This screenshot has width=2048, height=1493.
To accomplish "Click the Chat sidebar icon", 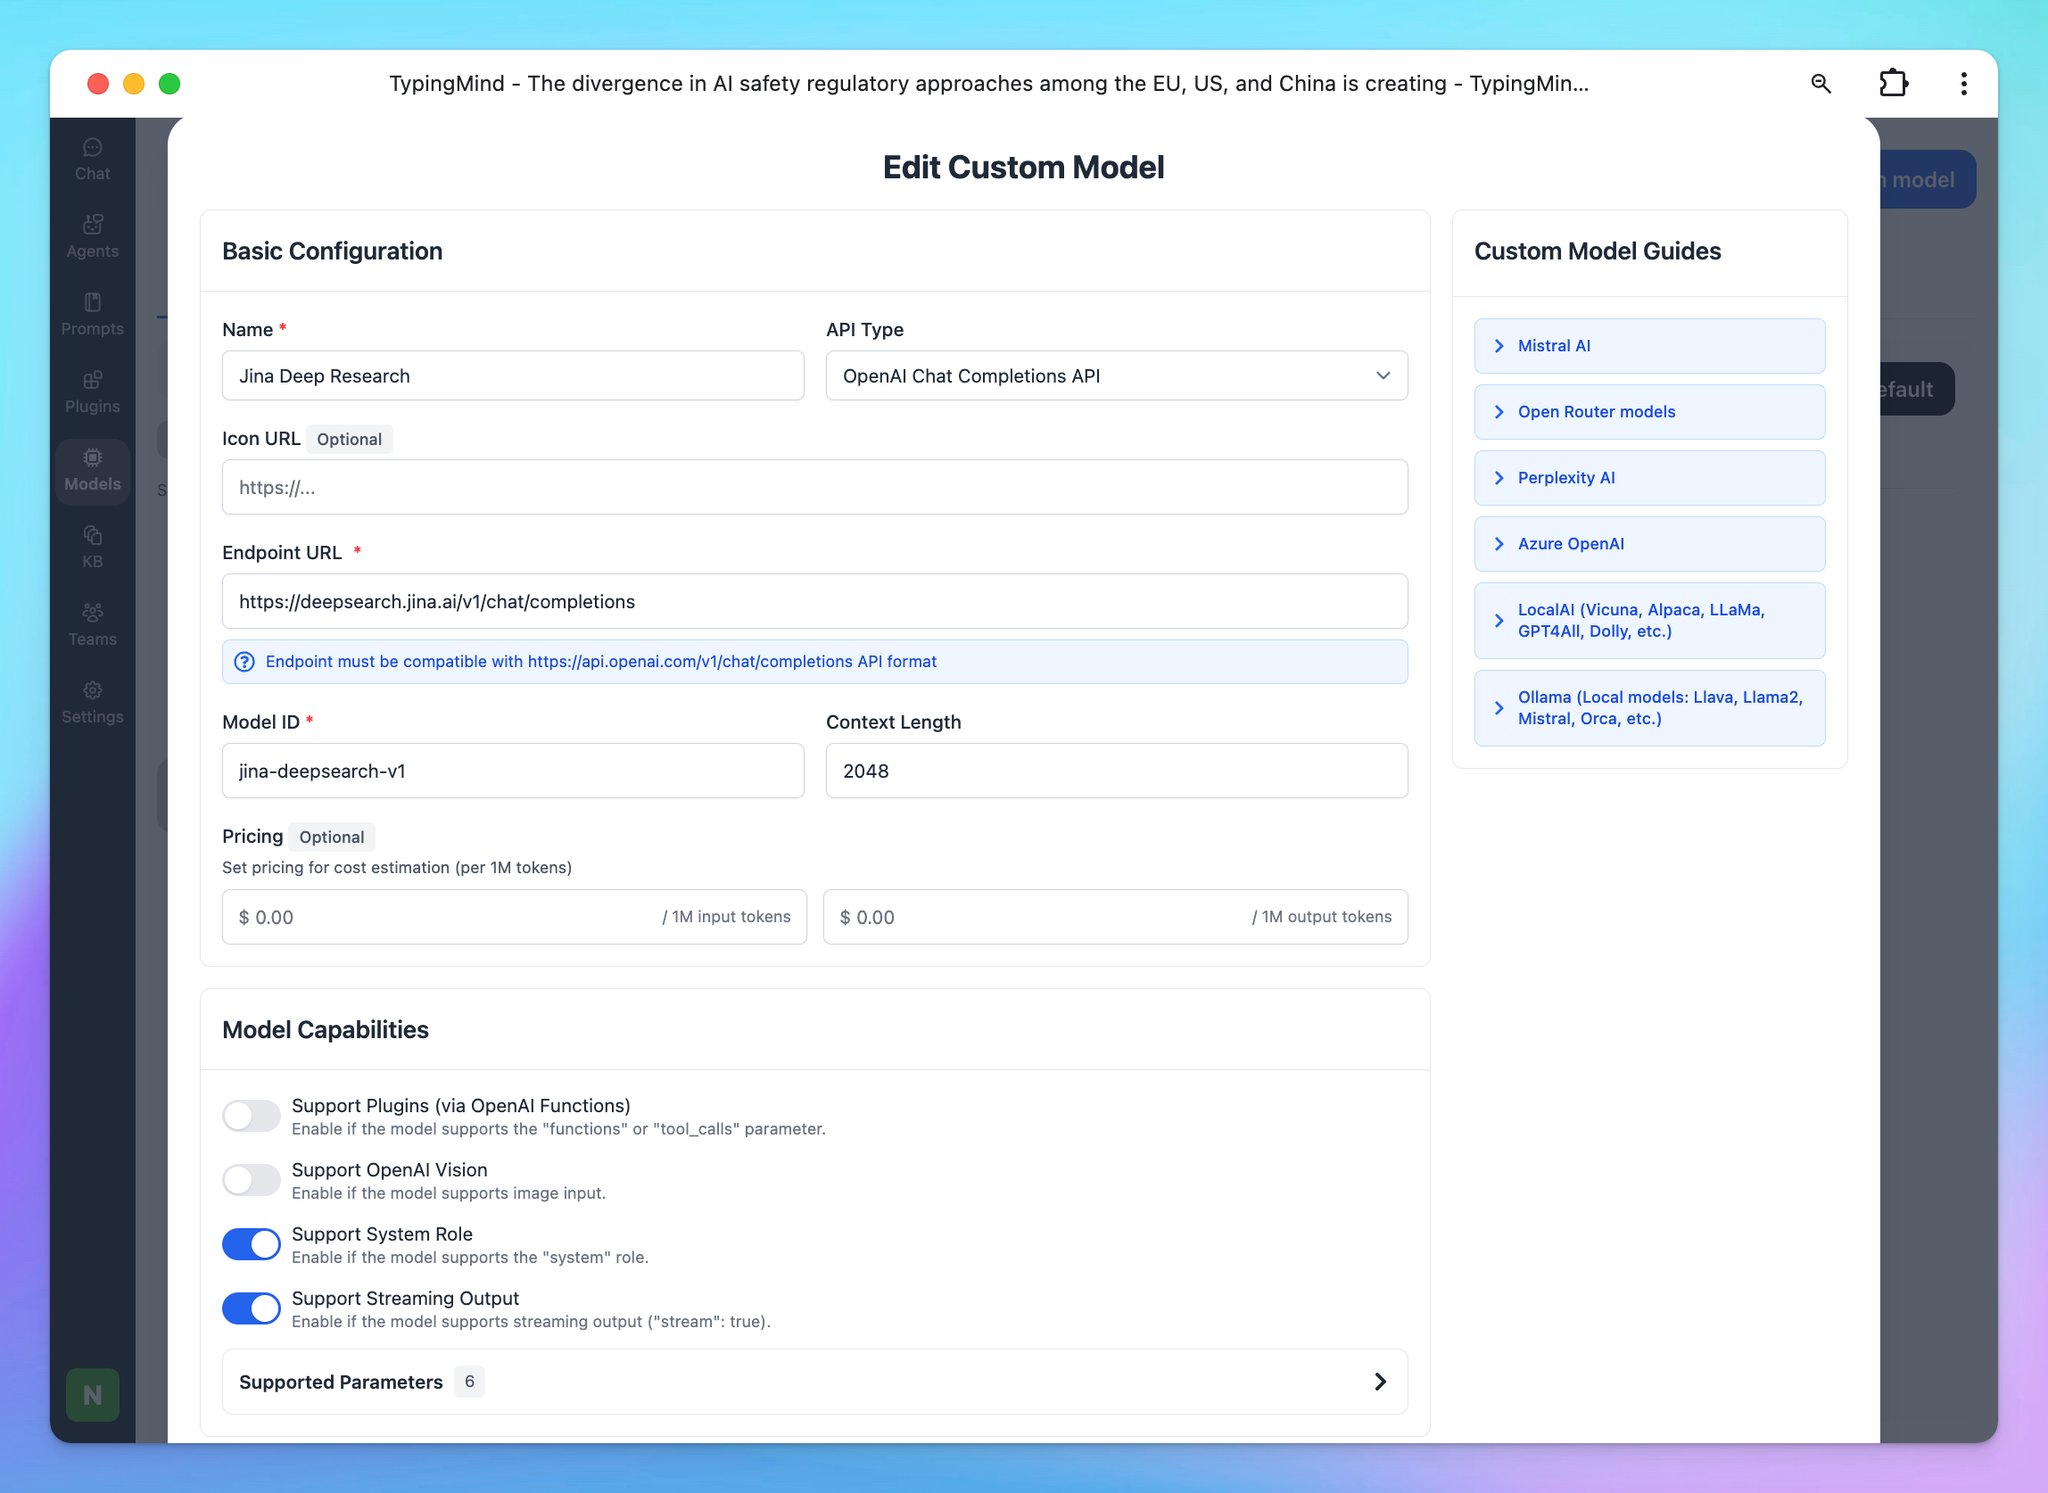I will click(x=92, y=159).
